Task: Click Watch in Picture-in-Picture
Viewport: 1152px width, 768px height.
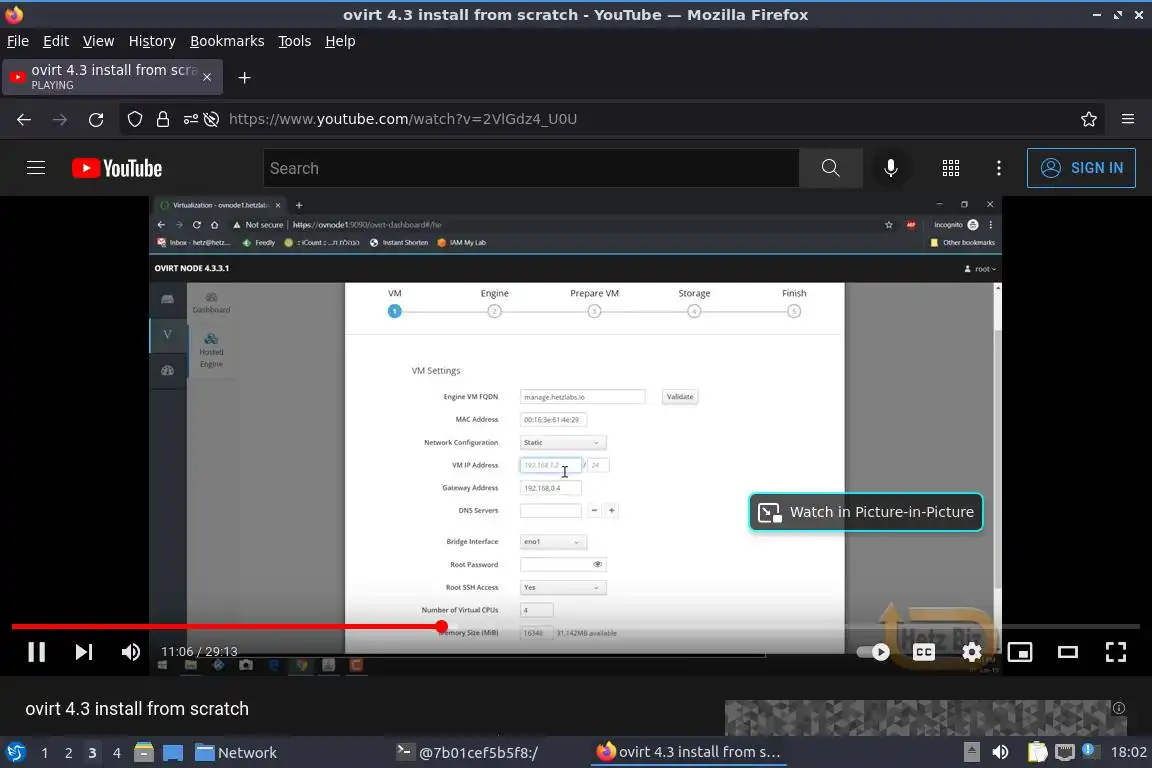Action: pos(866,512)
